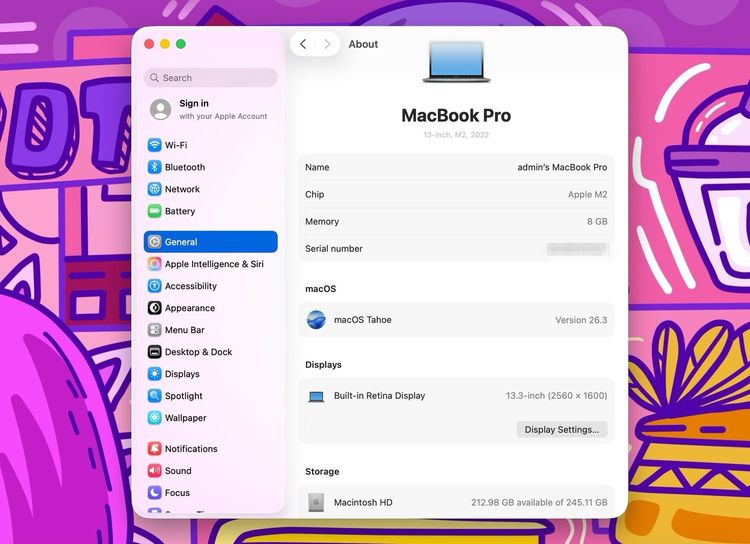Open Spotlight settings

coord(210,396)
